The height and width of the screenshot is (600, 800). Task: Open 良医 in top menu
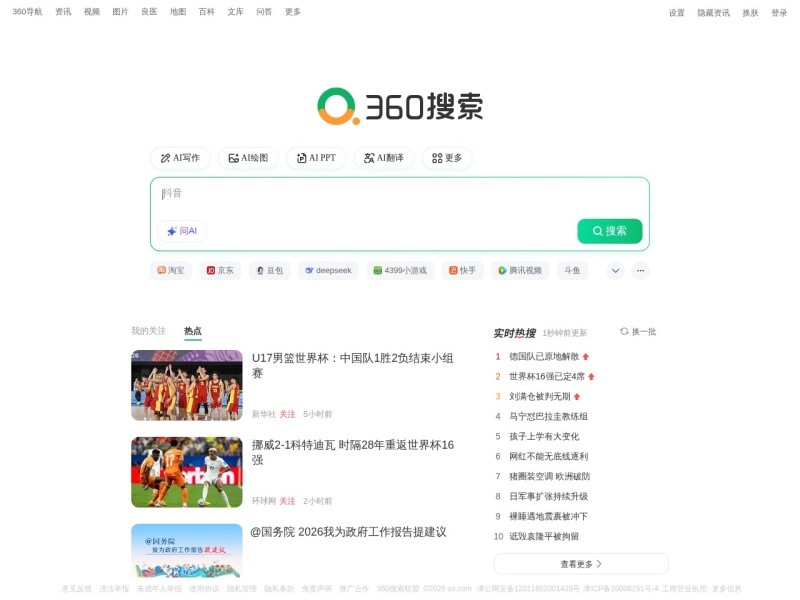click(x=149, y=12)
